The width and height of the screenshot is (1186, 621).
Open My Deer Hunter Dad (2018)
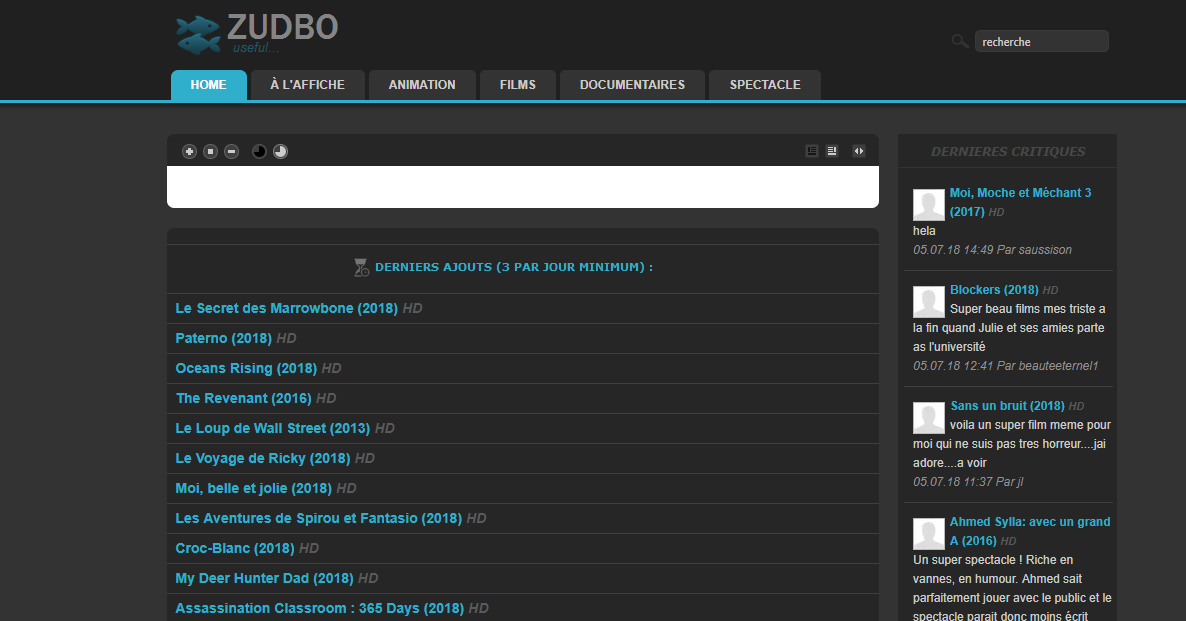(264, 579)
